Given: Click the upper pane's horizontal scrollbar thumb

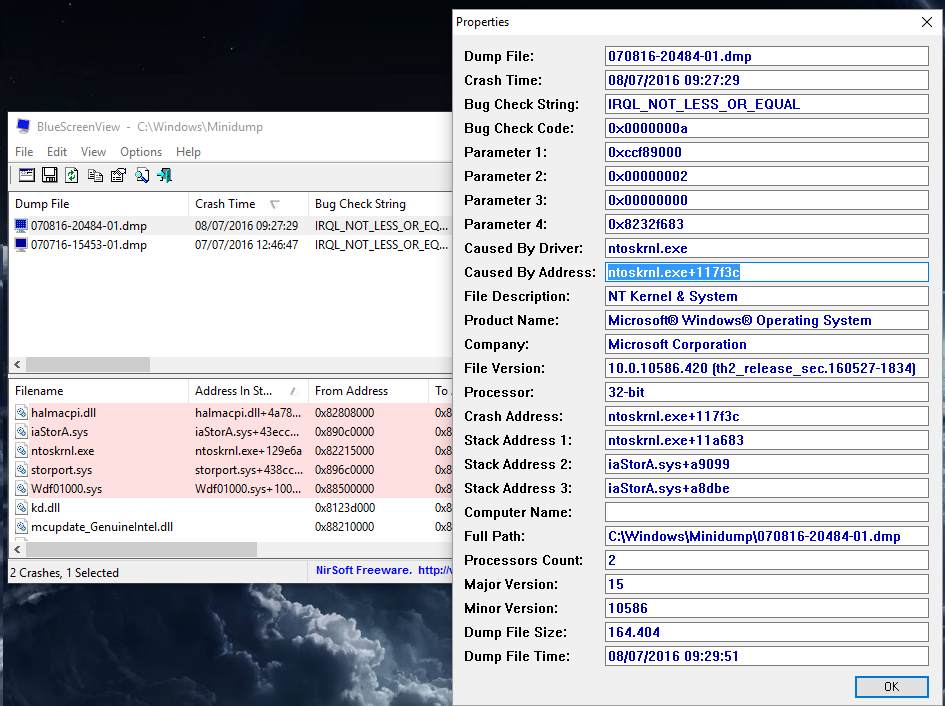Looking at the screenshot, I should [x=88, y=364].
